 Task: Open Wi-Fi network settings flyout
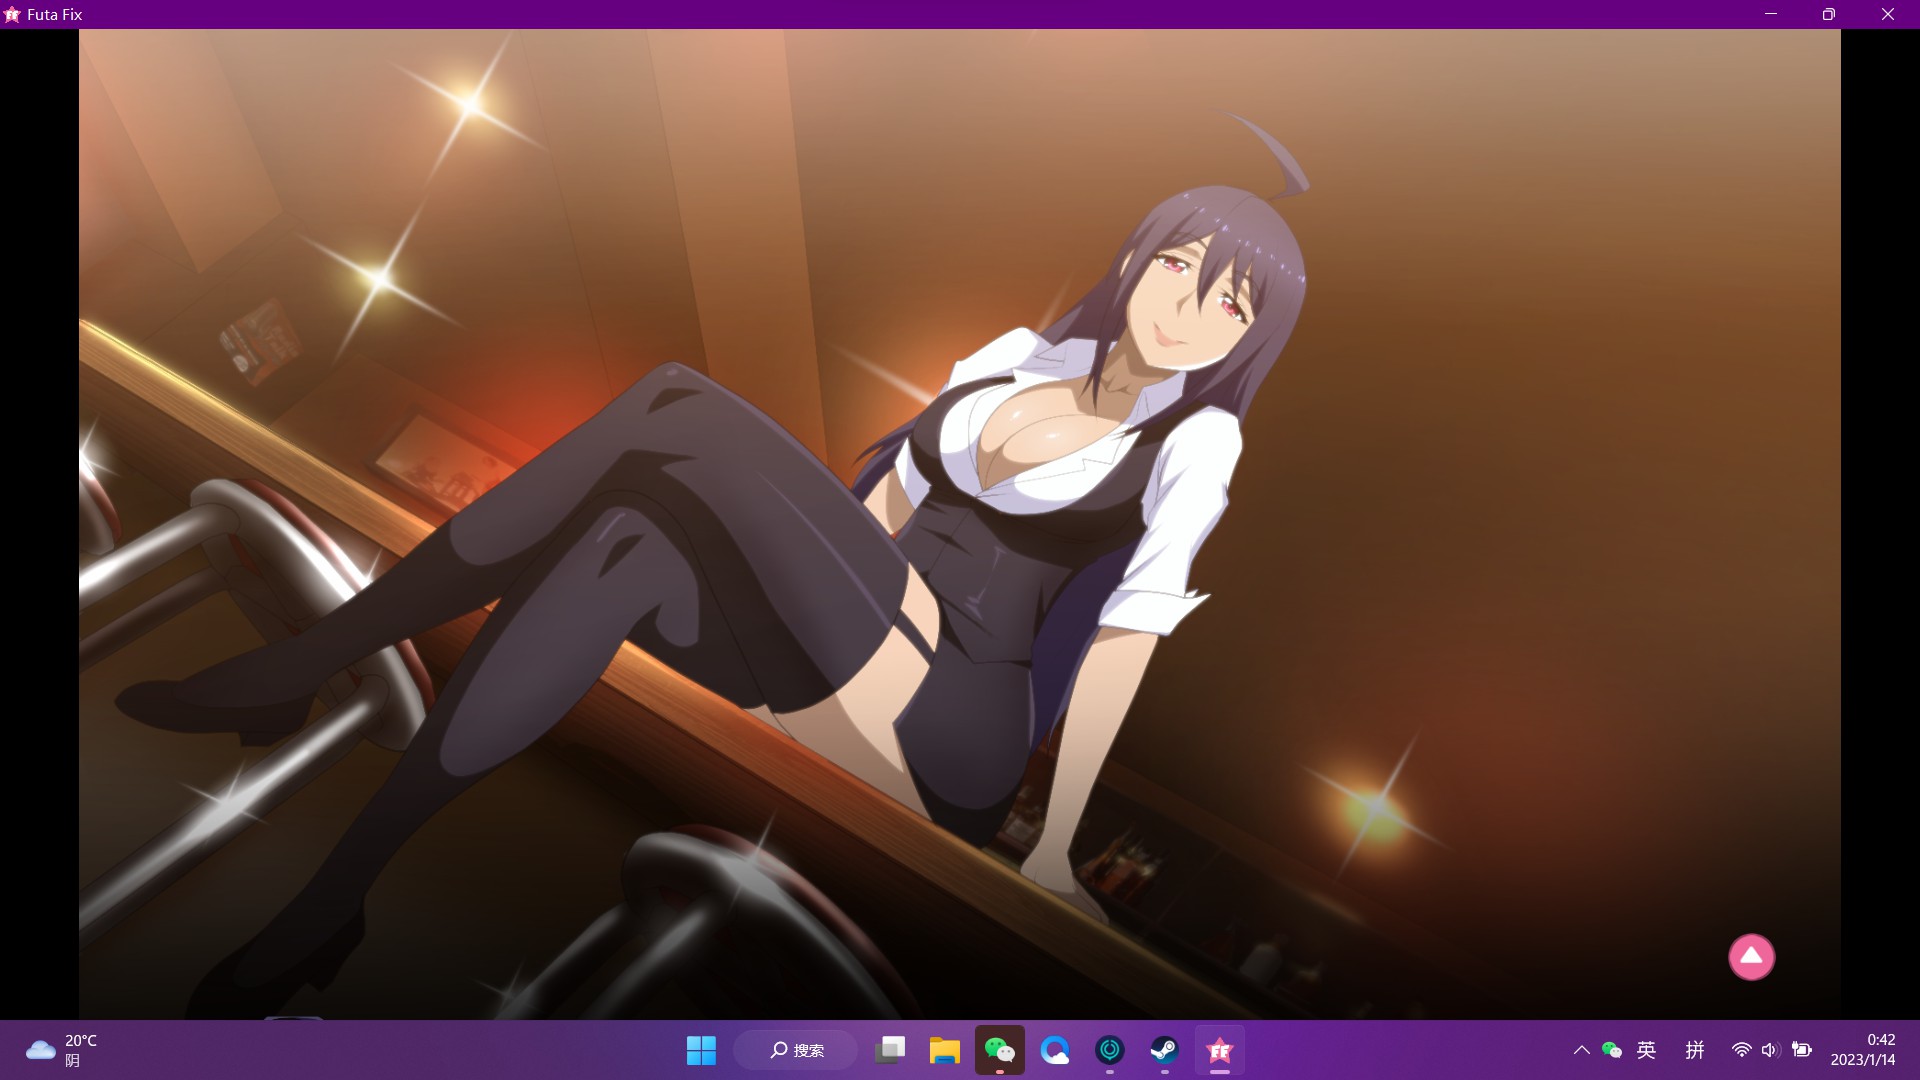point(1741,1050)
